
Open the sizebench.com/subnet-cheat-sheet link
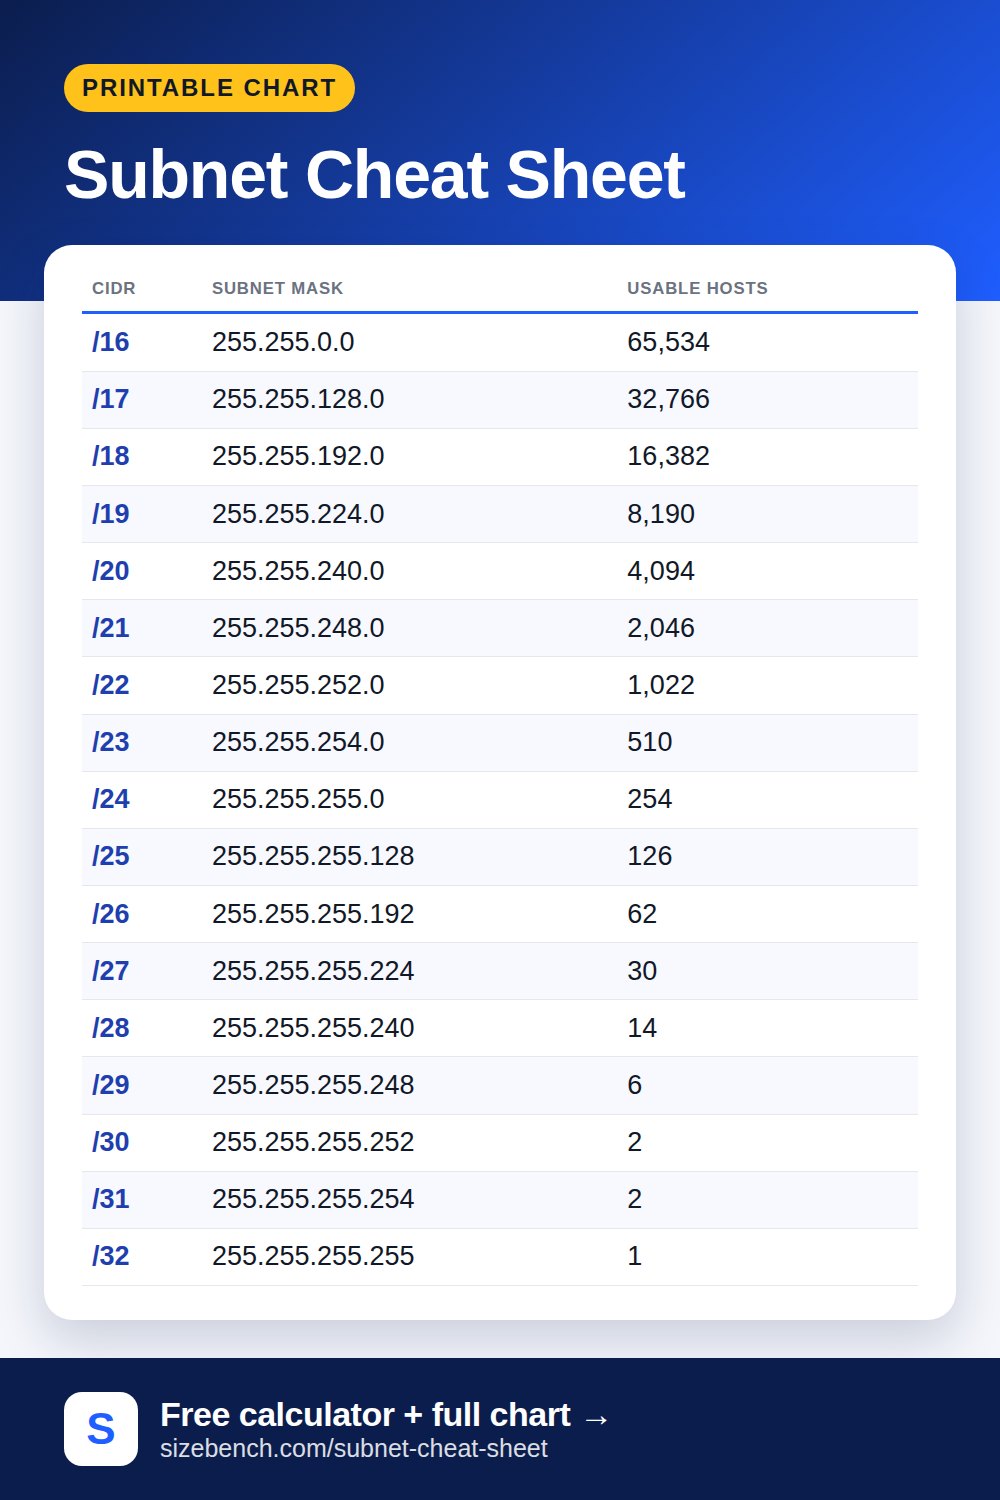(x=354, y=1449)
